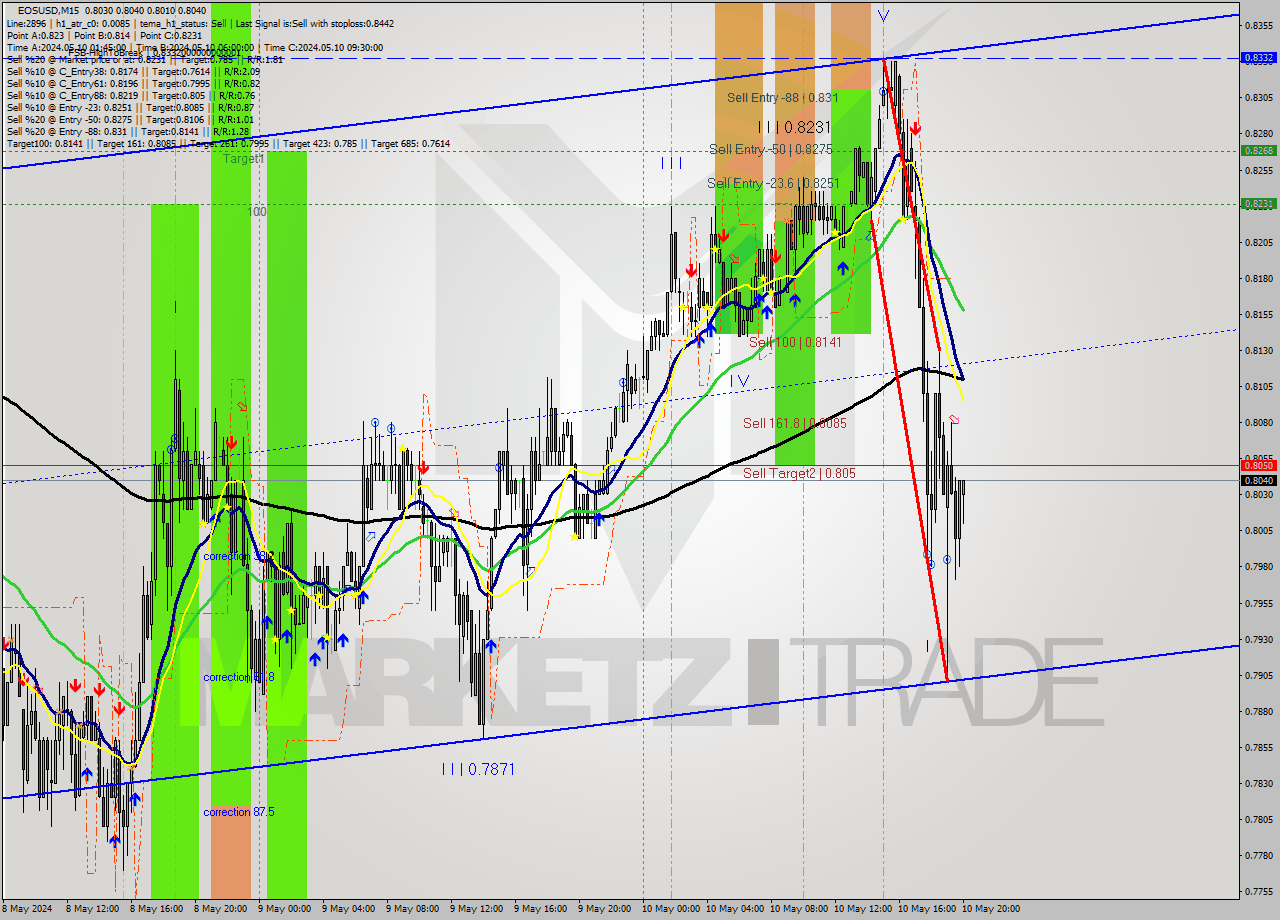The width and height of the screenshot is (1280, 920).
Task: Select the 'Sell Entry -88 | 0.831' chart label
Action: point(782,97)
